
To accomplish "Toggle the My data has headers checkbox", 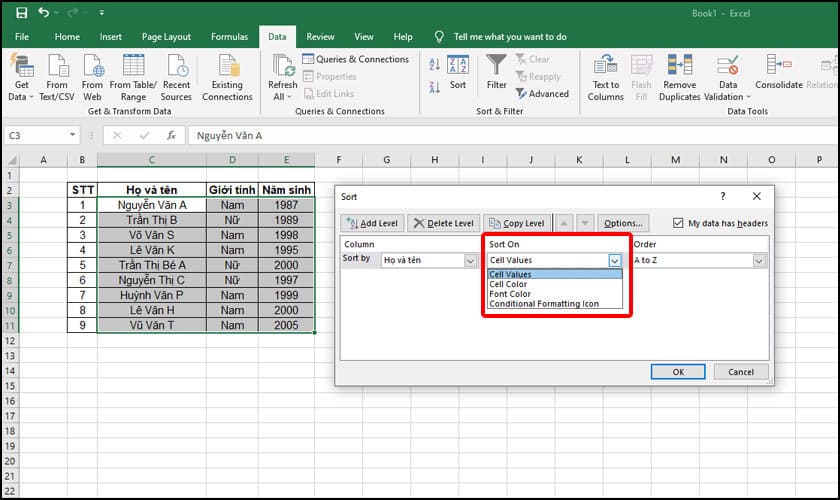I will tap(680, 223).
